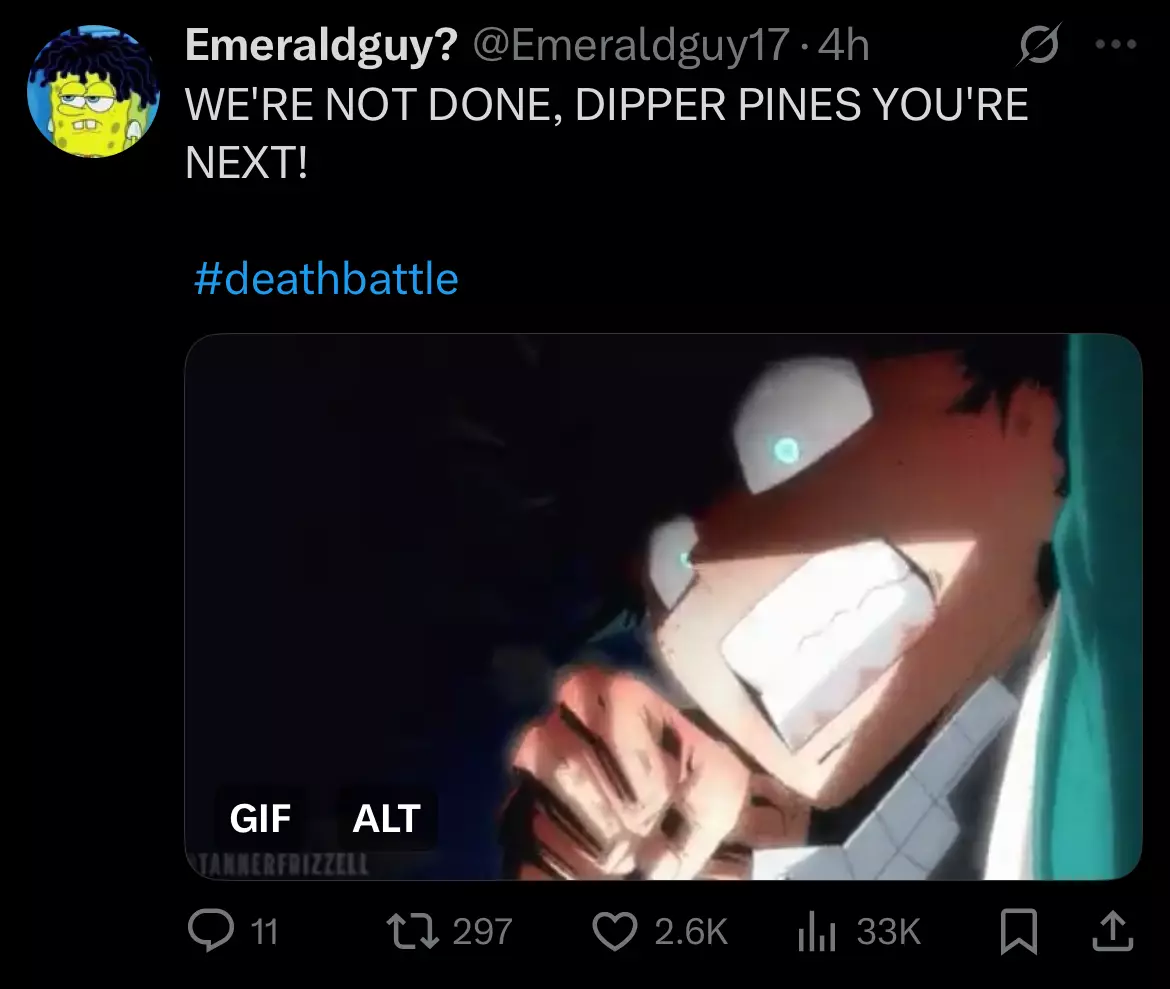
Task: Click the 2.6K likes count
Action: tap(691, 932)
